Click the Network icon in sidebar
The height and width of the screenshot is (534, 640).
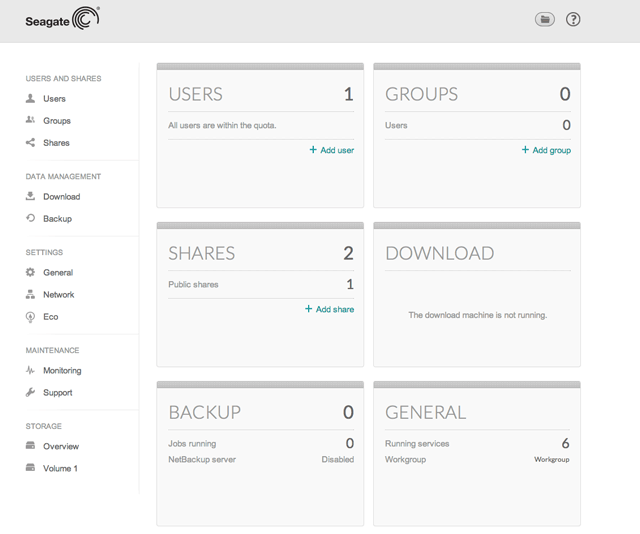pyautogui.click(x=31, y=295)
